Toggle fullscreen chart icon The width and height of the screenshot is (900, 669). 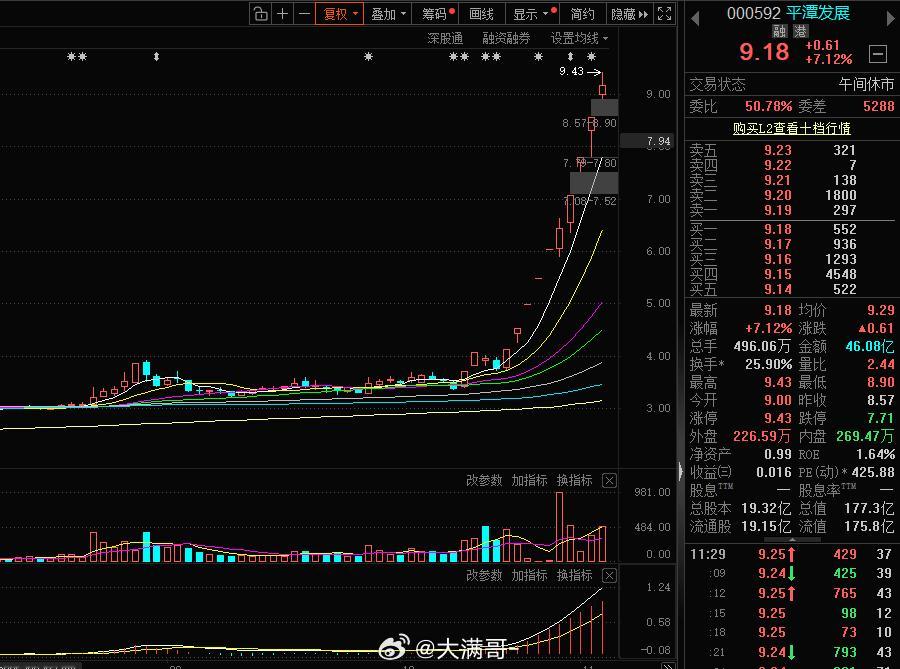(x=665, y=14)
